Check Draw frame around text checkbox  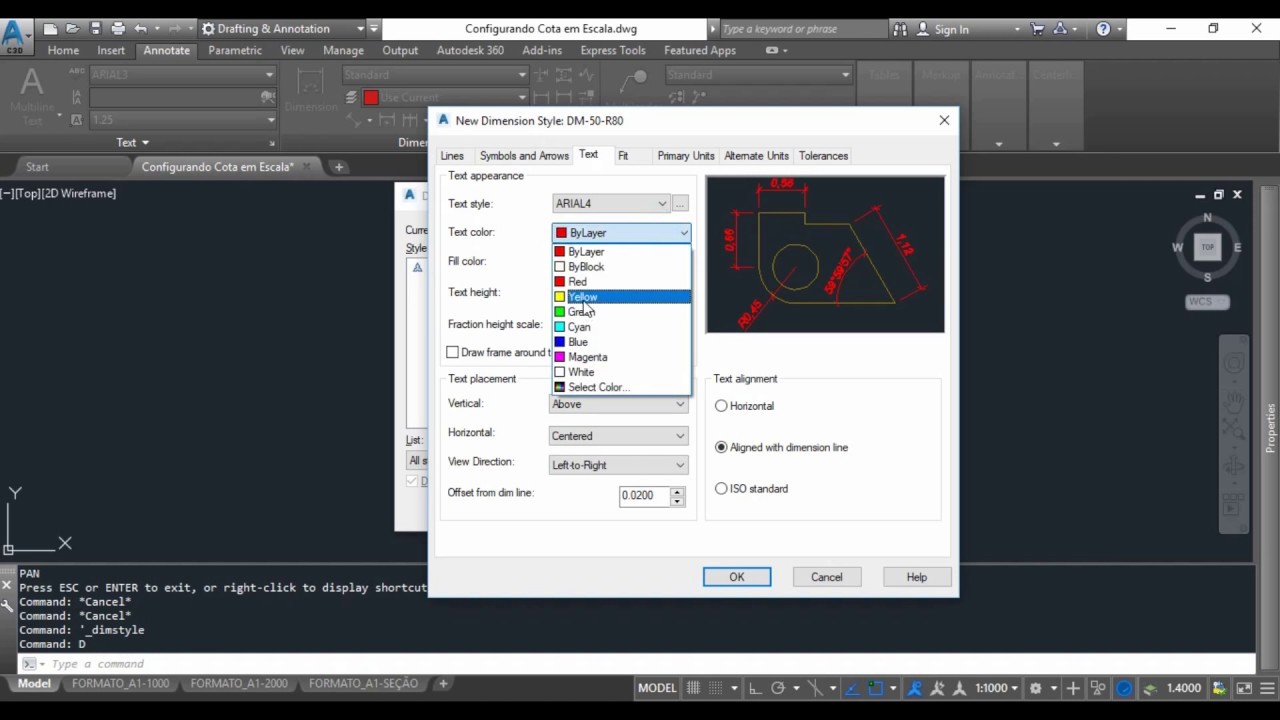pos(452,352)
